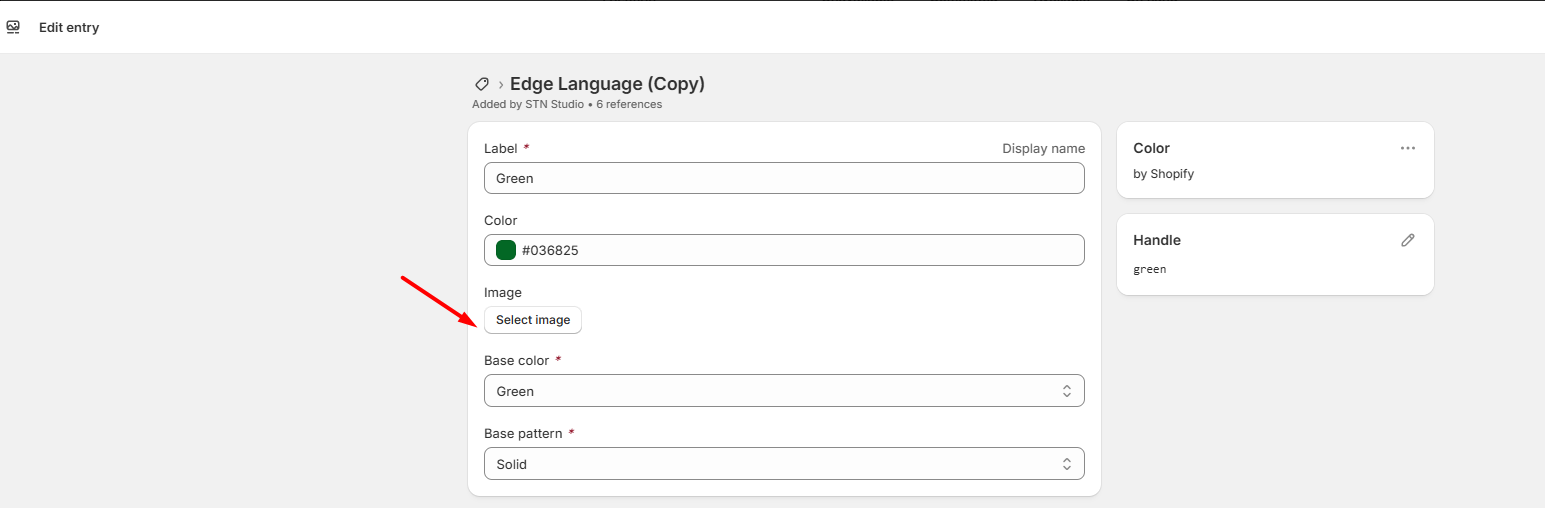Image resolution: width=1545 pixels, height=508 pixels.
Task: Click the Select image button
Action: [x=533, y=320]
